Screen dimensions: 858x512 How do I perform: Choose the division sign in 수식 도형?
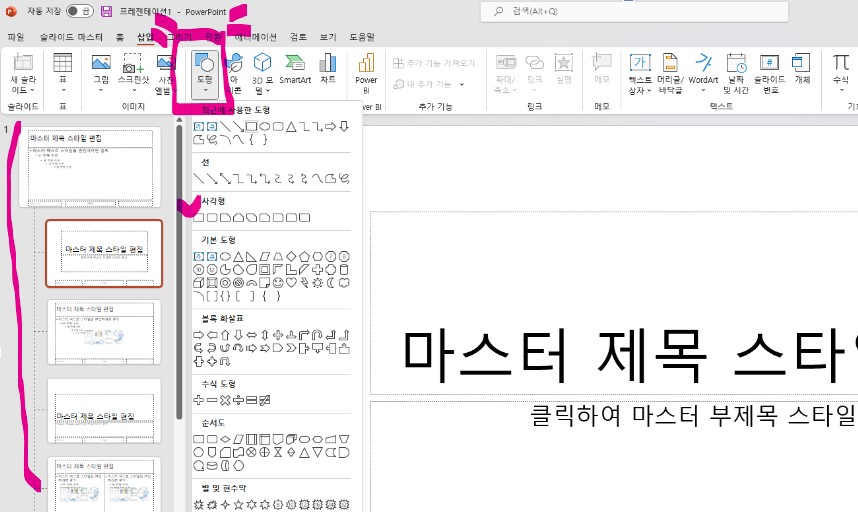(238, 400)
